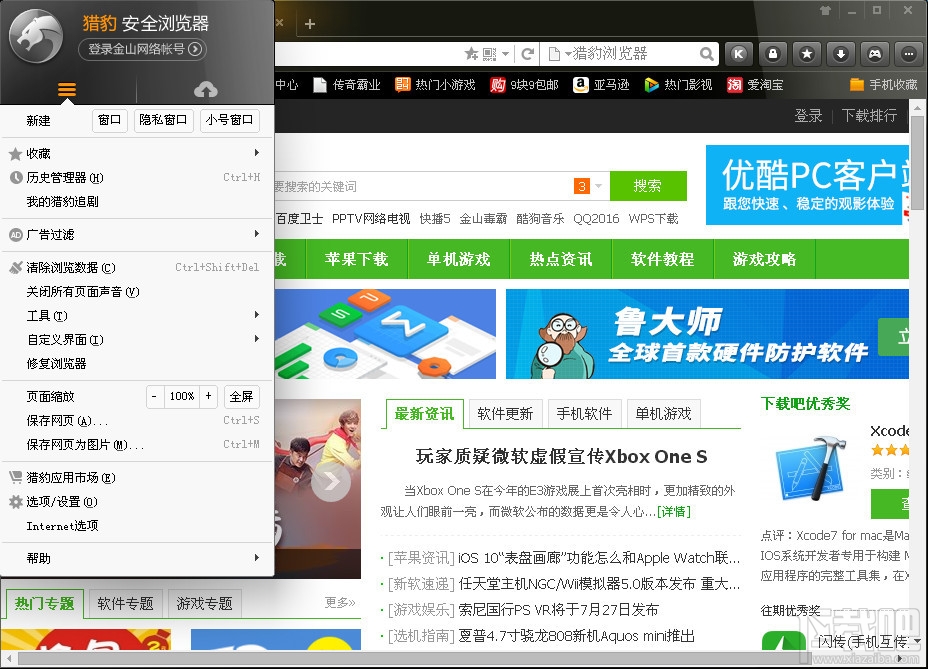Click the green 搜索 search button
The height and width of the screenshot is (669, 928).
click(x=648, y=186)
